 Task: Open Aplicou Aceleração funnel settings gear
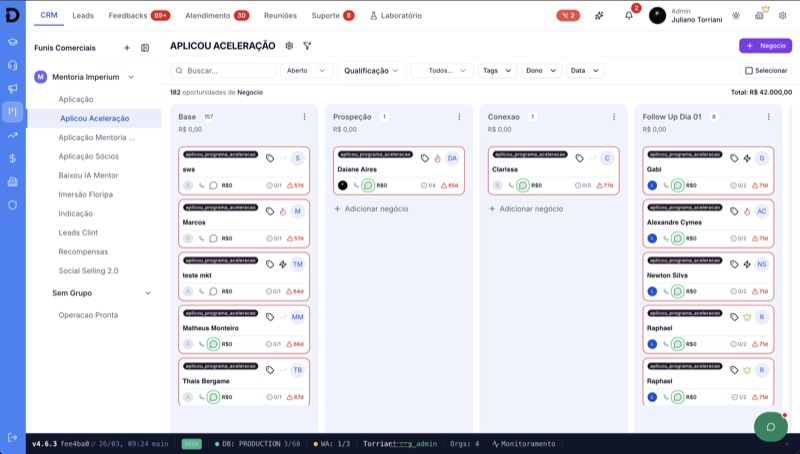click(x=289, y=46)
